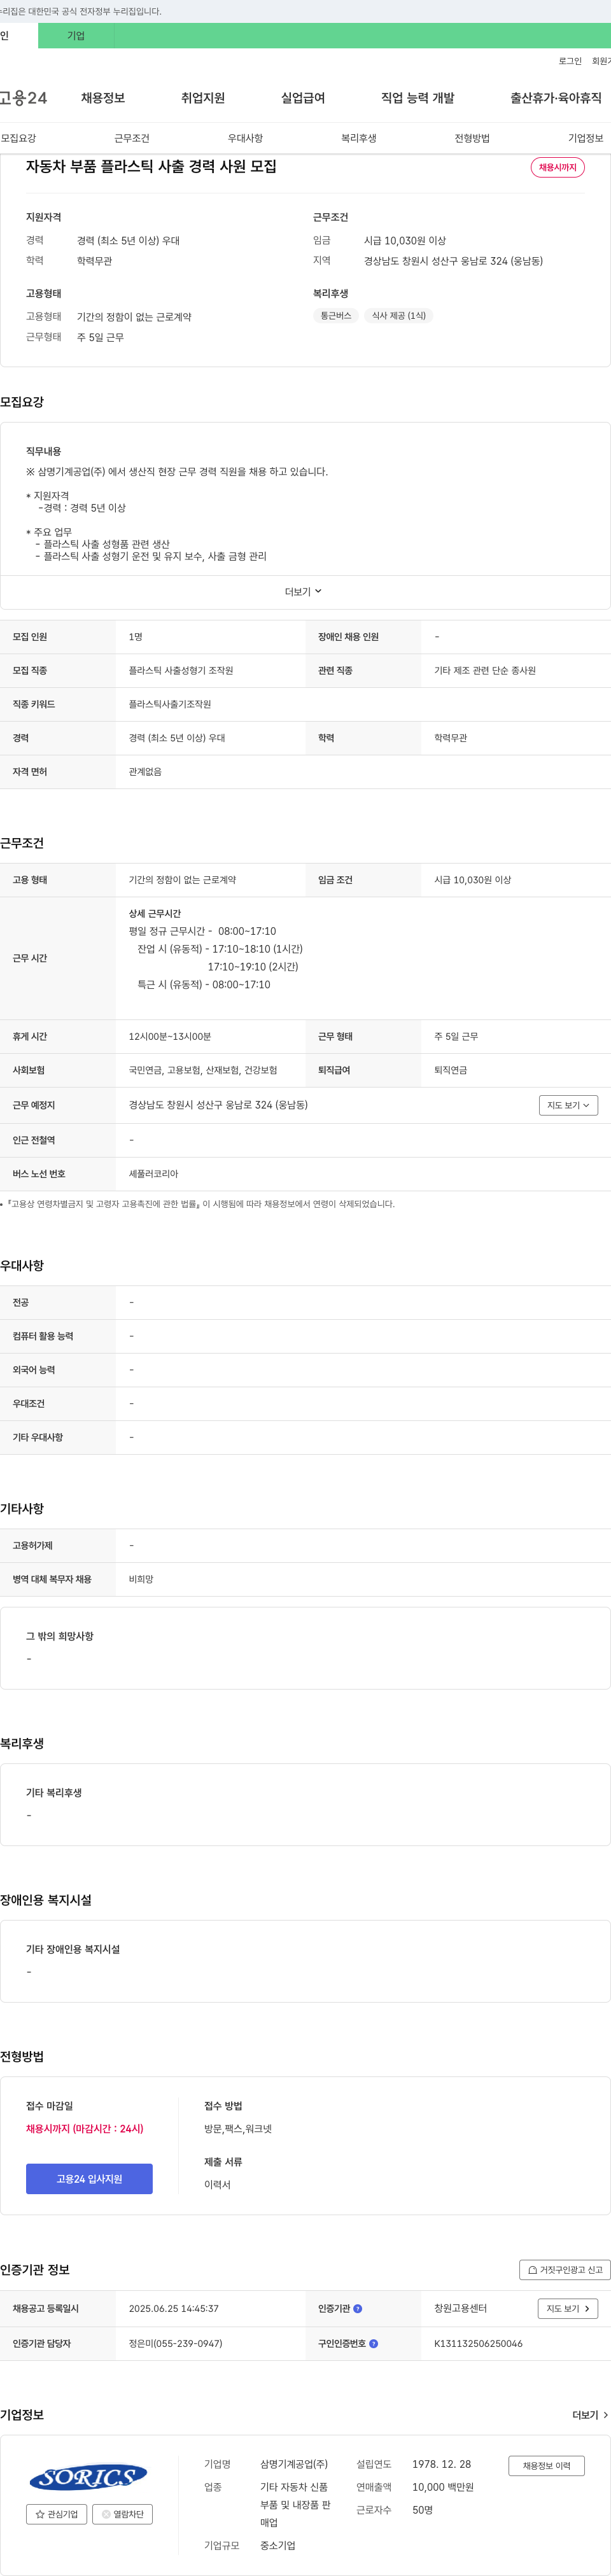Click the 비희망 military service value
Viewport: 611px width, 2576px height.
(141, 1580)
